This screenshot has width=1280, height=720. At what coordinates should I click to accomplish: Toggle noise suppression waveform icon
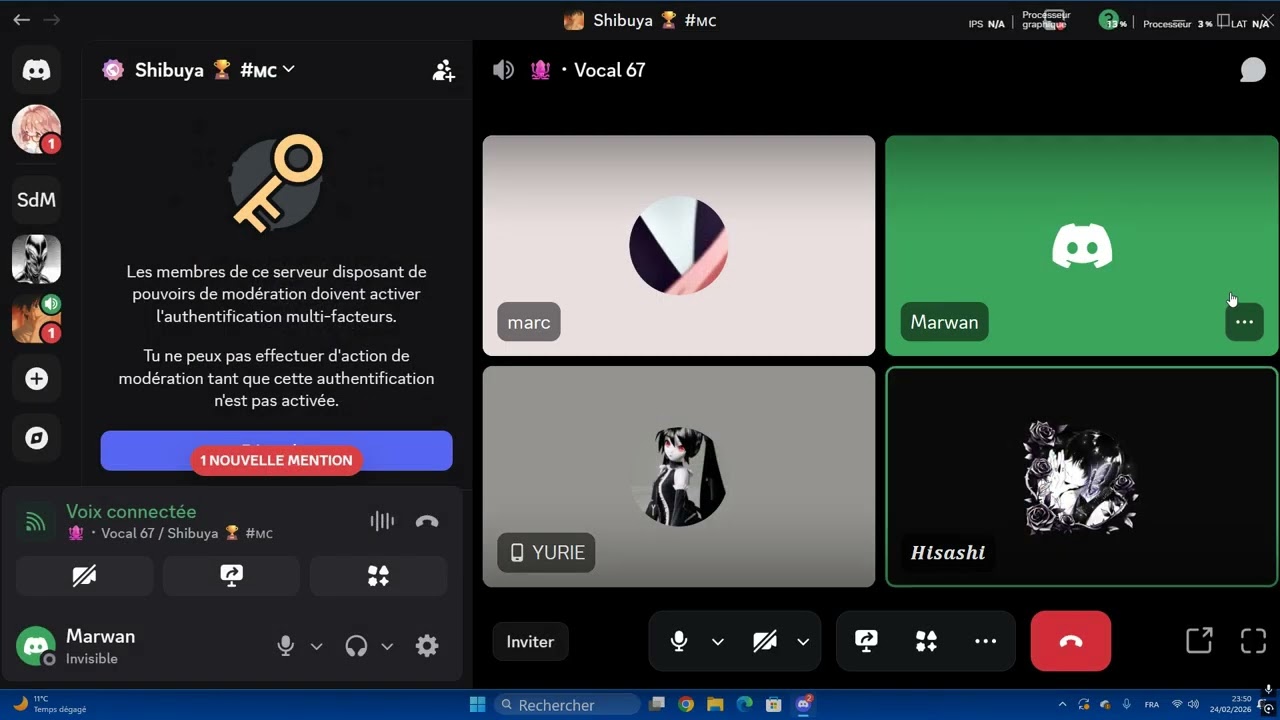click(x=382, y=521)
